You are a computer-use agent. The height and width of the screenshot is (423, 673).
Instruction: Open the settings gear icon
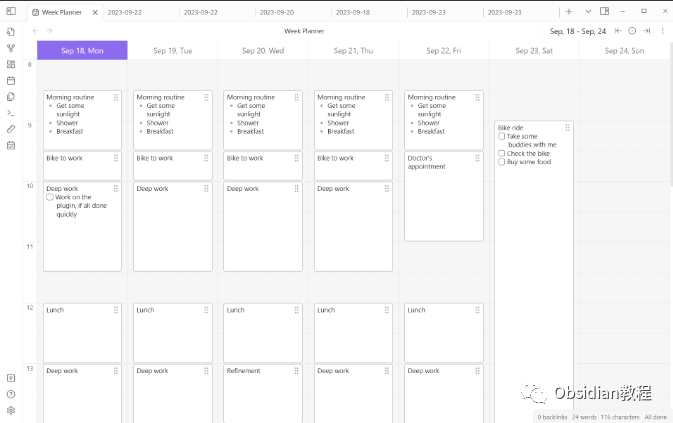point(11,410)
